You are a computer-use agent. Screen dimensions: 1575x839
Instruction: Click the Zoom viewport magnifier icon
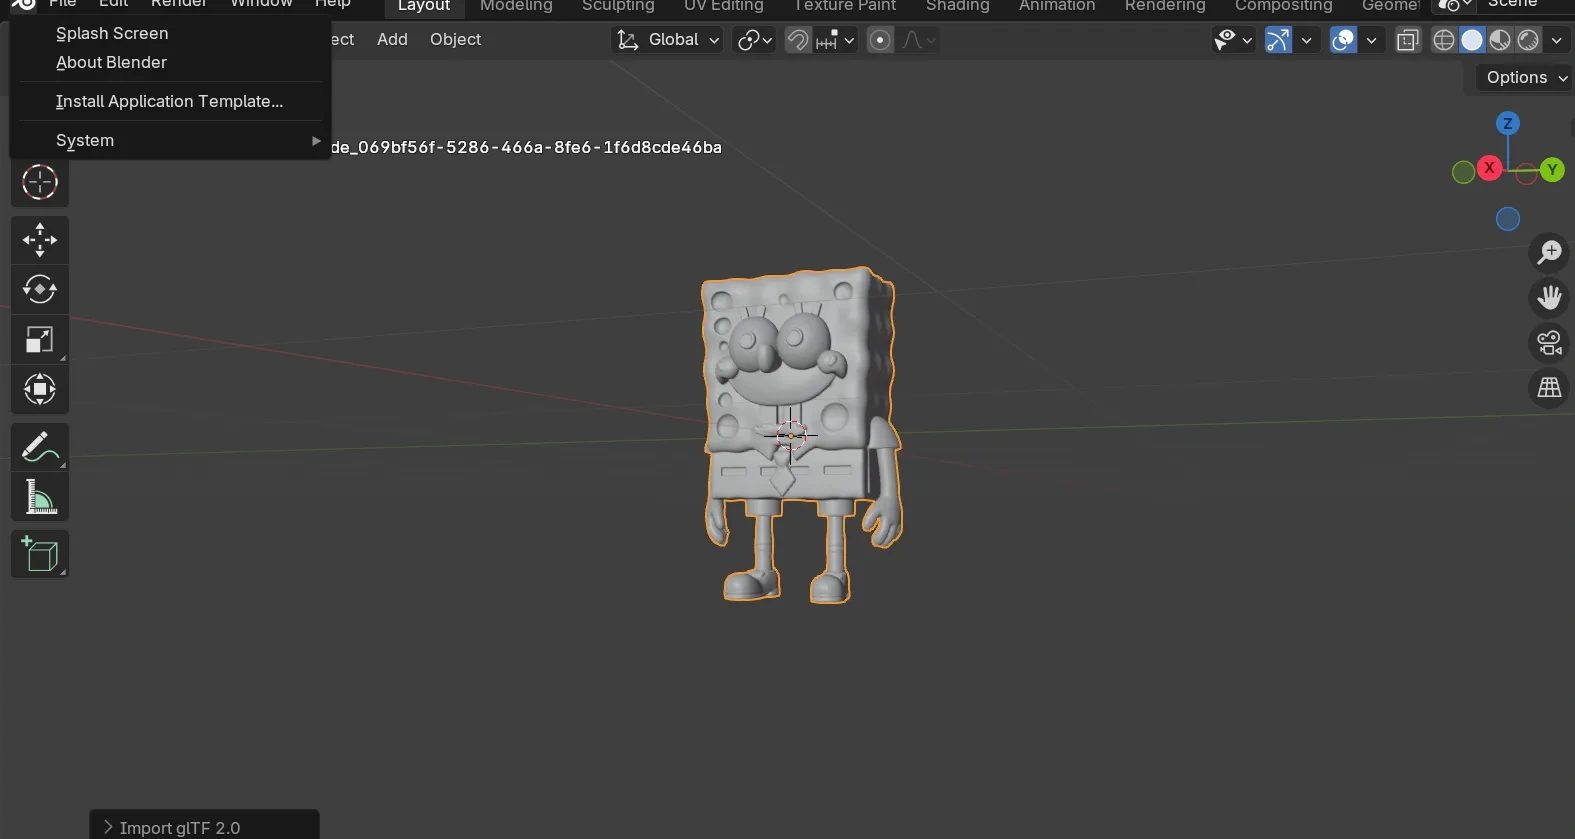(1549, 252)
